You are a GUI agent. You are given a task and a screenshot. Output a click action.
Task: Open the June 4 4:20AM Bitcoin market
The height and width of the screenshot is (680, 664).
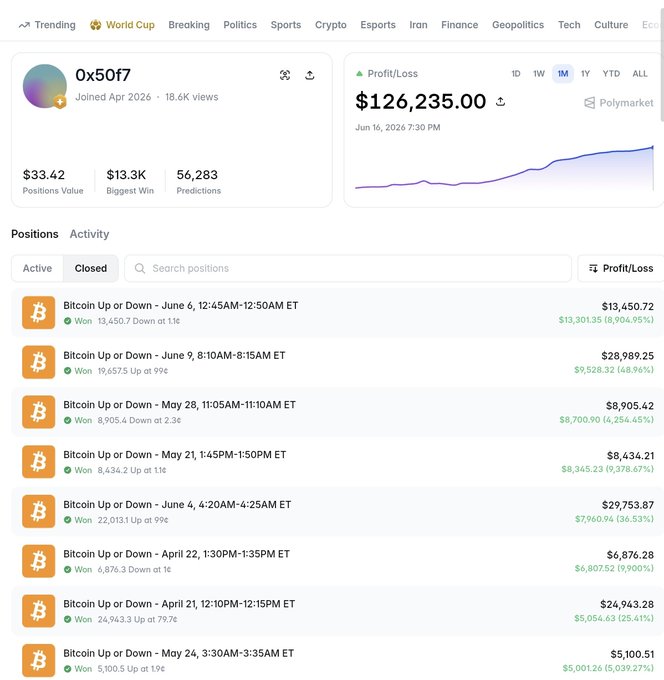177,504
